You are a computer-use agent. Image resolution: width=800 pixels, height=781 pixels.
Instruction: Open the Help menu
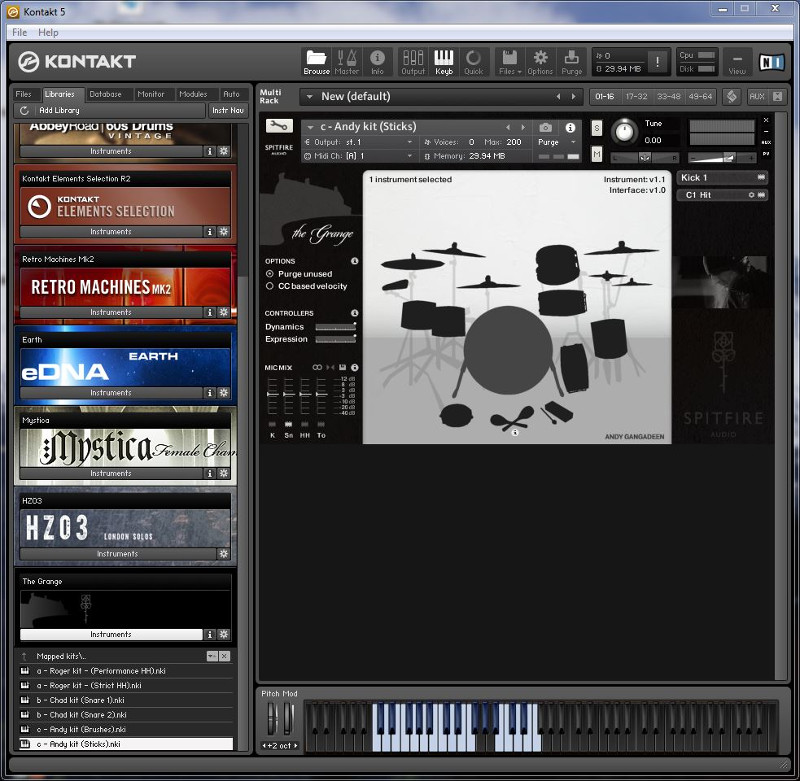click(48, 32)
